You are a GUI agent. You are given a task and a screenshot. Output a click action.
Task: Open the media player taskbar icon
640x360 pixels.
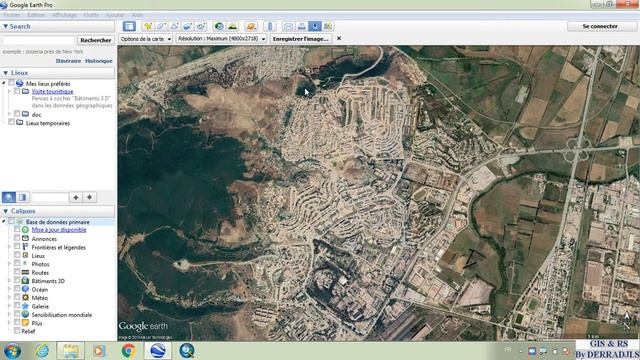[x=99, y=351]
